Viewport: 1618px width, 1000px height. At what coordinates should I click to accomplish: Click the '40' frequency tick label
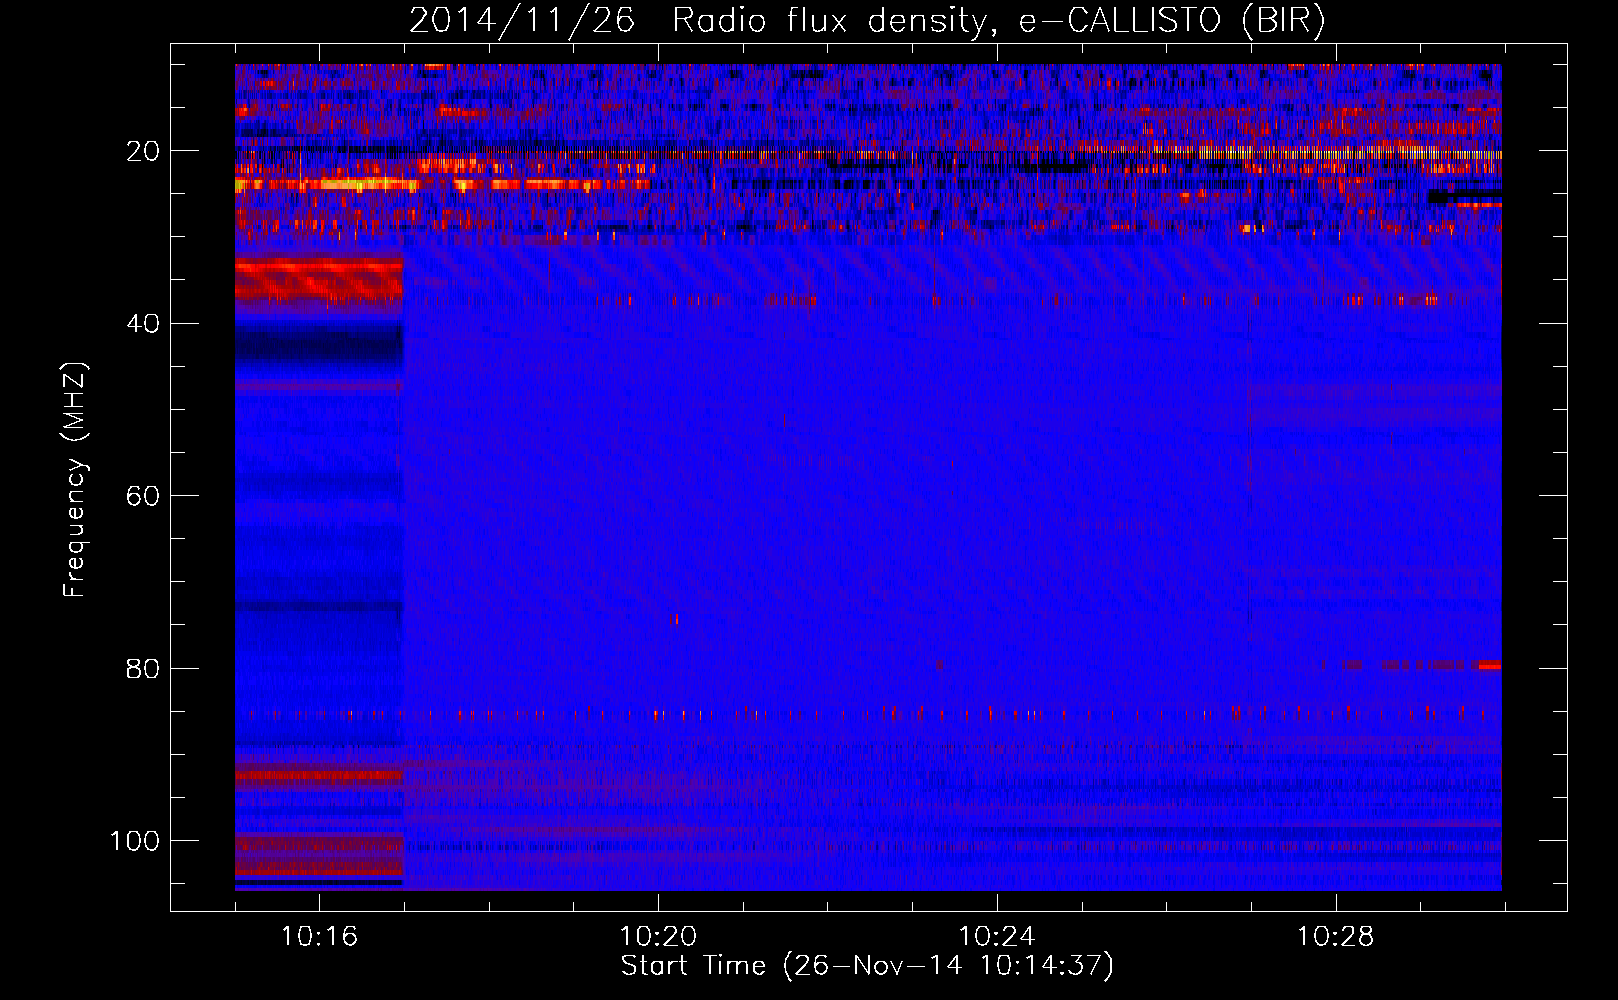[x=143, y=324]
